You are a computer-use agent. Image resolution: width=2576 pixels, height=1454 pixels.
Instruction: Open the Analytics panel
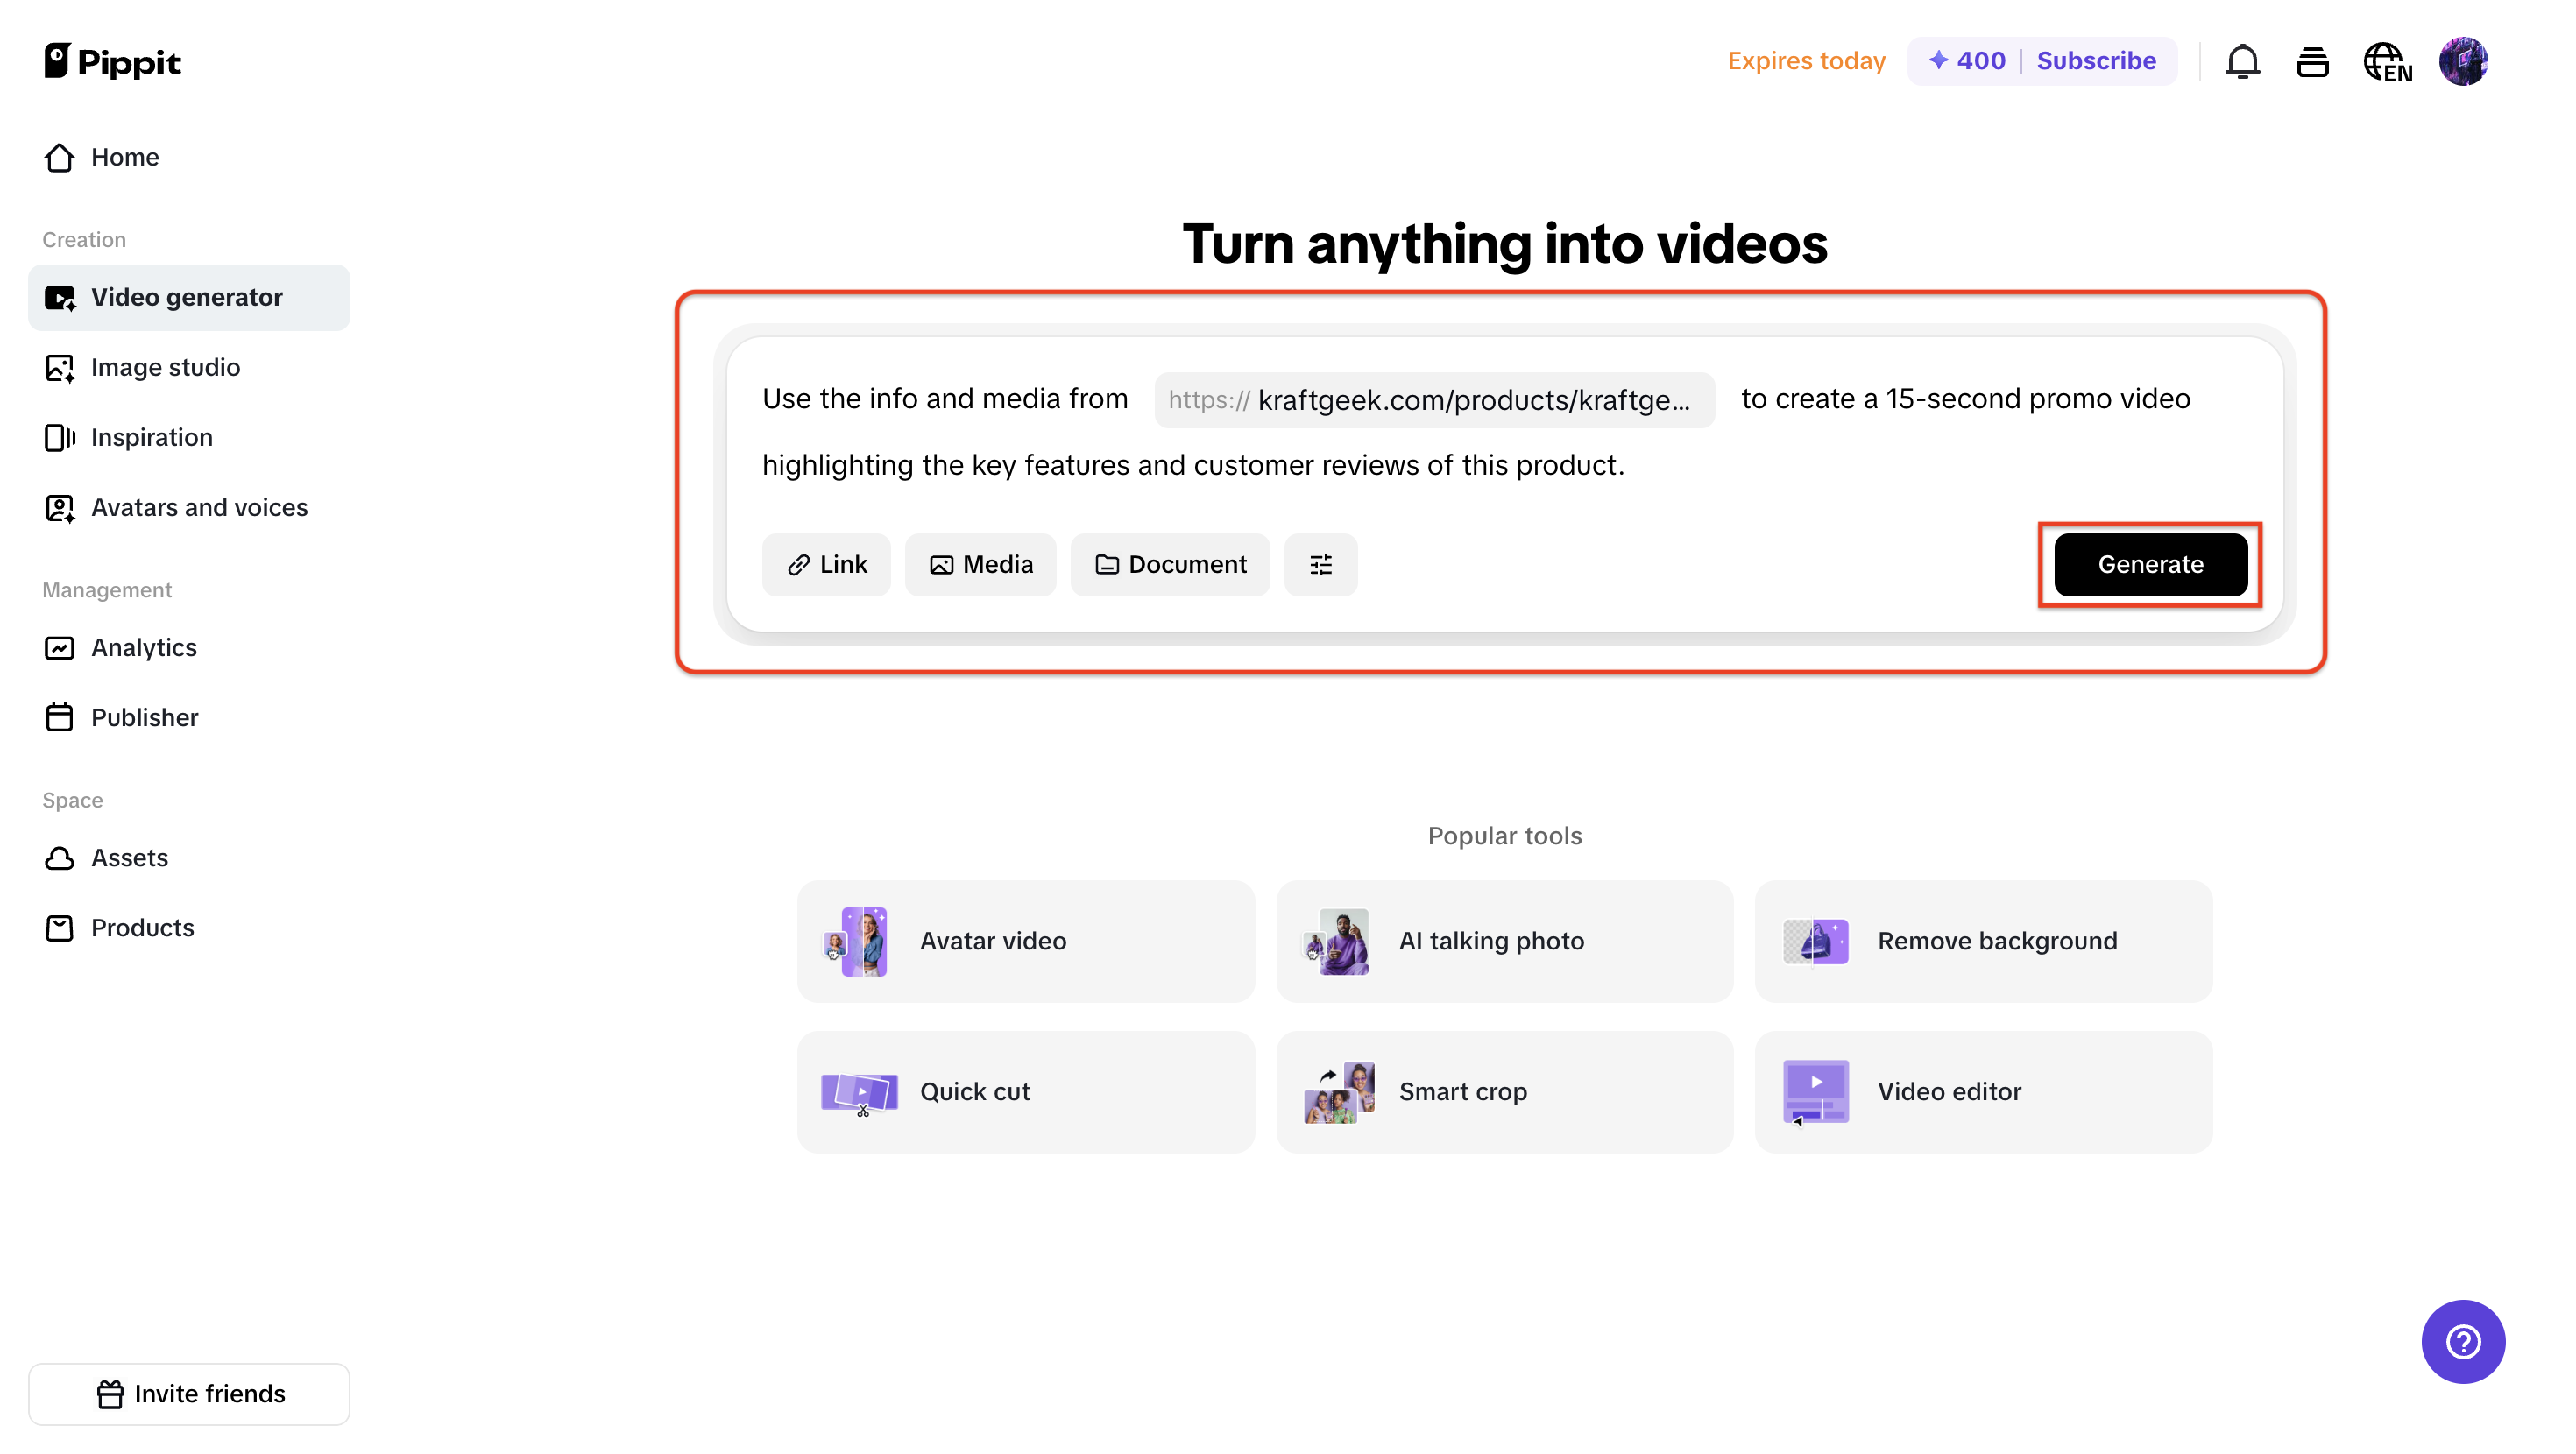point(144,647)
